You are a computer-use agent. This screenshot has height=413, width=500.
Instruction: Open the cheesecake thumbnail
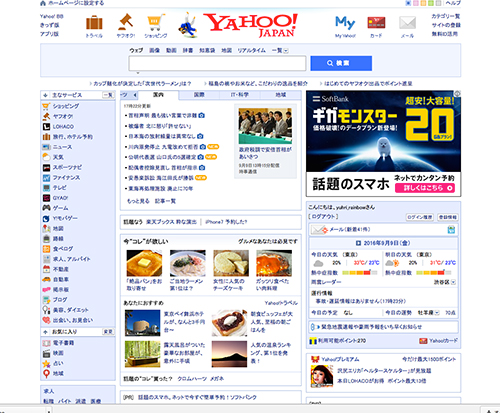tap(231, 263)
